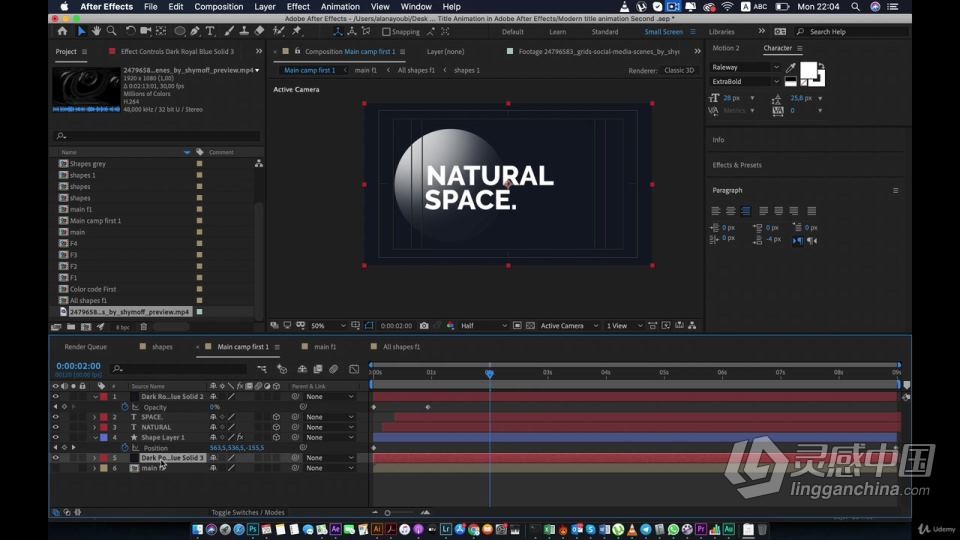The height and width of the screenshot is (540, 960).
Task: Hide Shape Layer 1 visibility eye
Action: (56, 438)
